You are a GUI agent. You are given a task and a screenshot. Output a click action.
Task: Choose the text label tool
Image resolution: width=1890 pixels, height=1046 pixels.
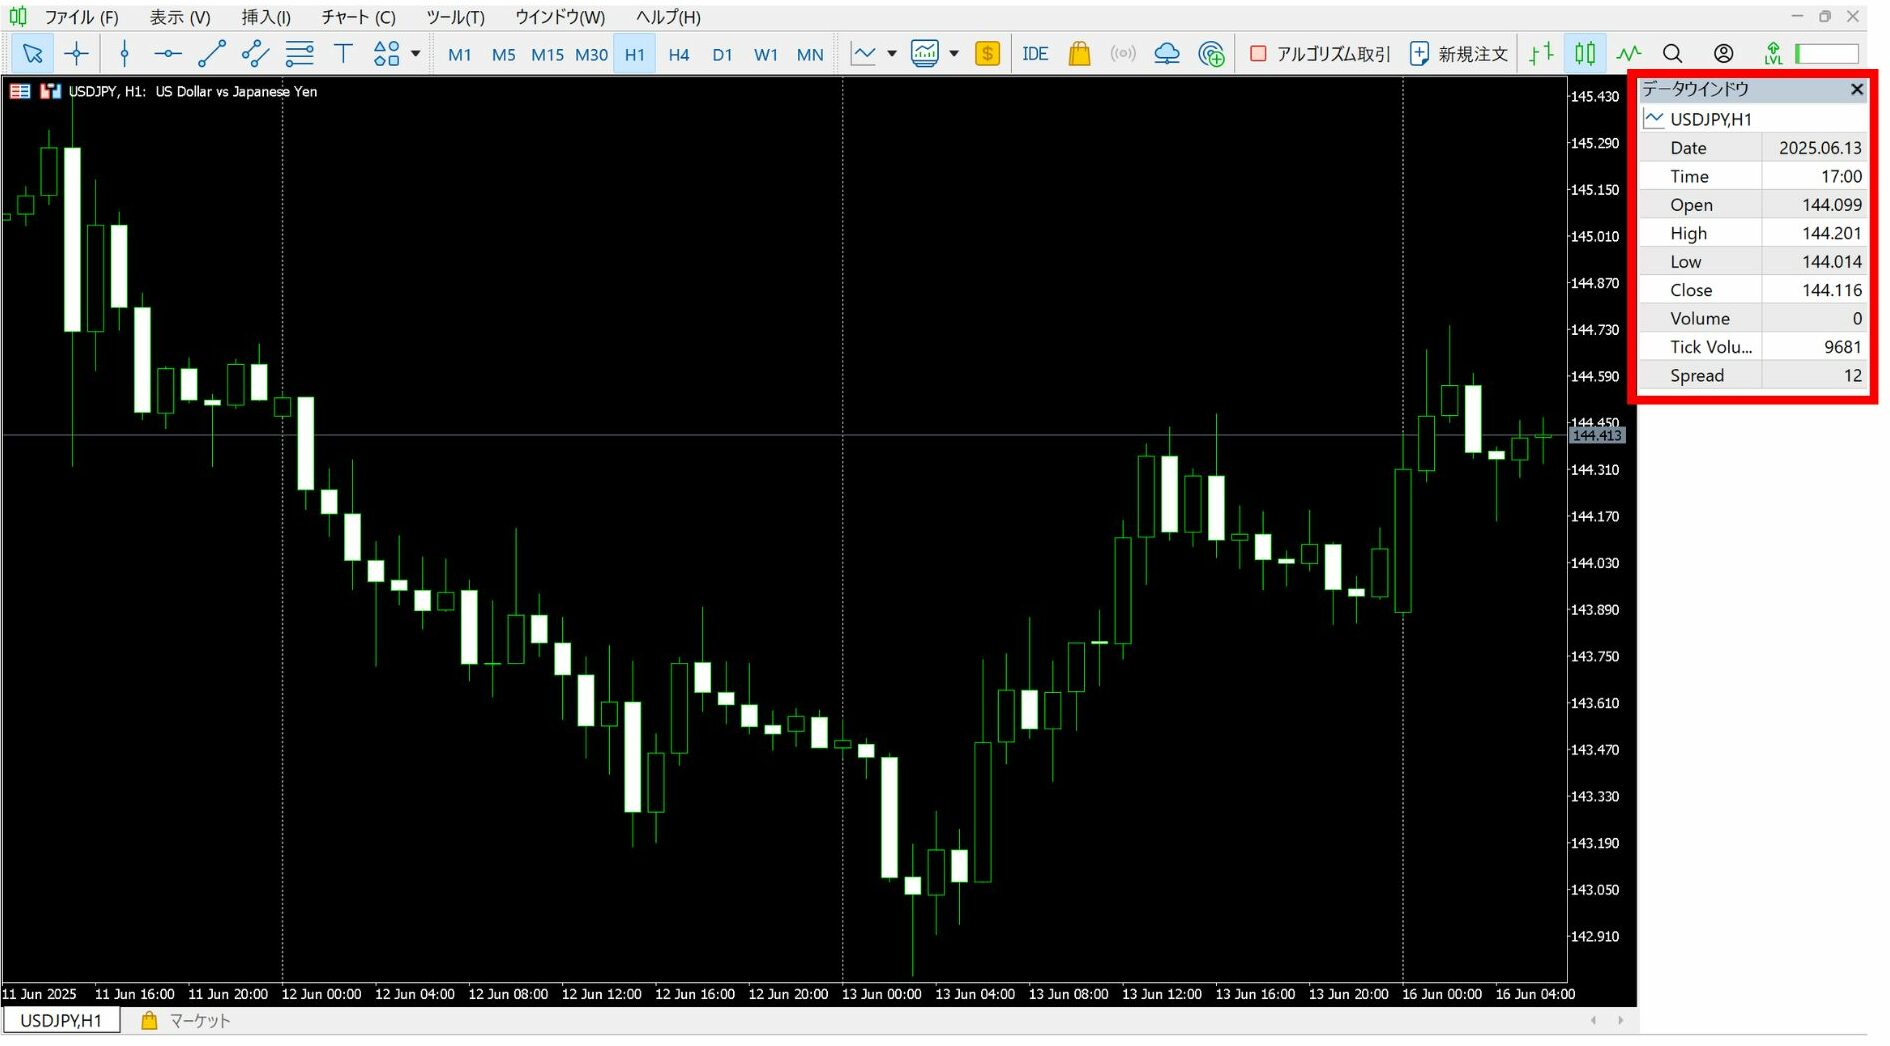(343, 54)
